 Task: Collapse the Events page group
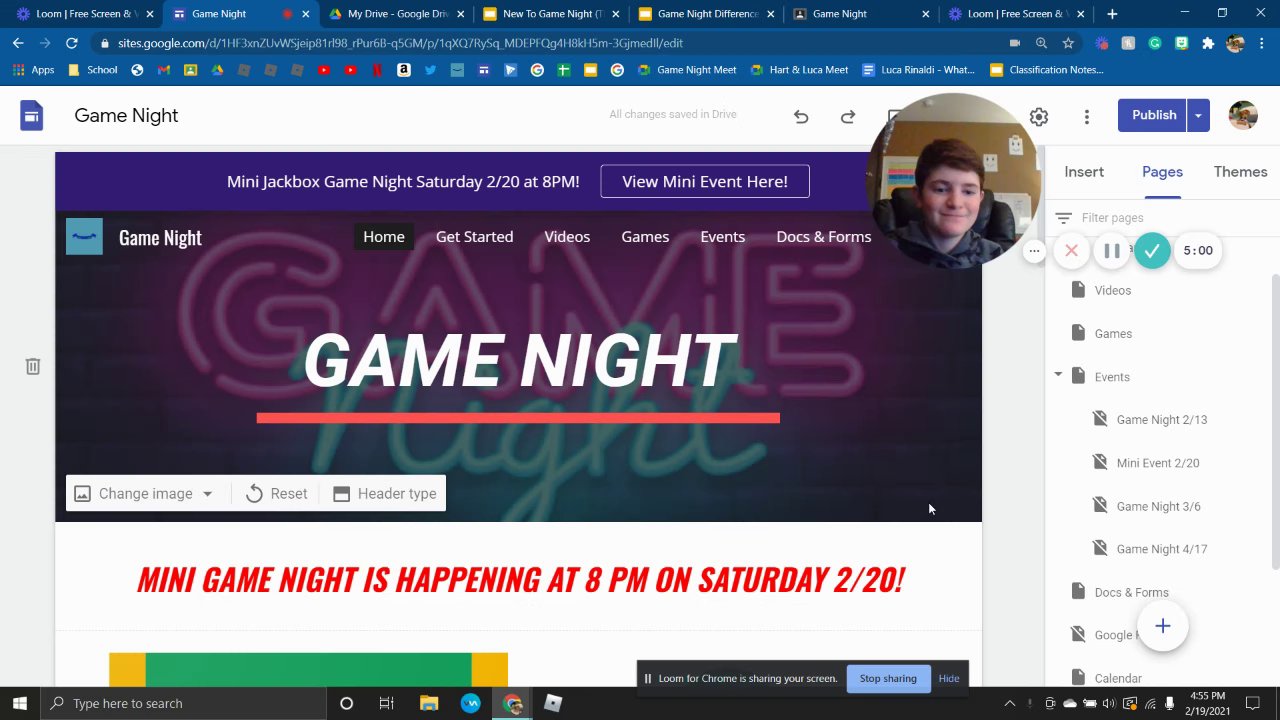pyautogui.click(x=1058, y=375)
